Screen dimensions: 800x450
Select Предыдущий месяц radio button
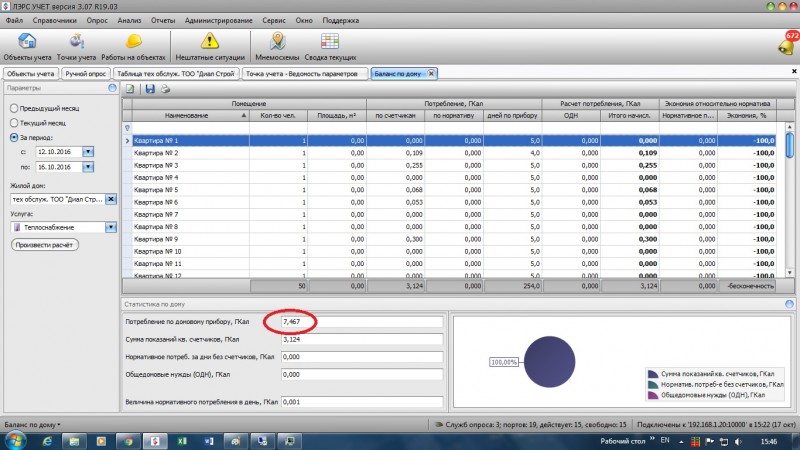click(x=14, y=108)
